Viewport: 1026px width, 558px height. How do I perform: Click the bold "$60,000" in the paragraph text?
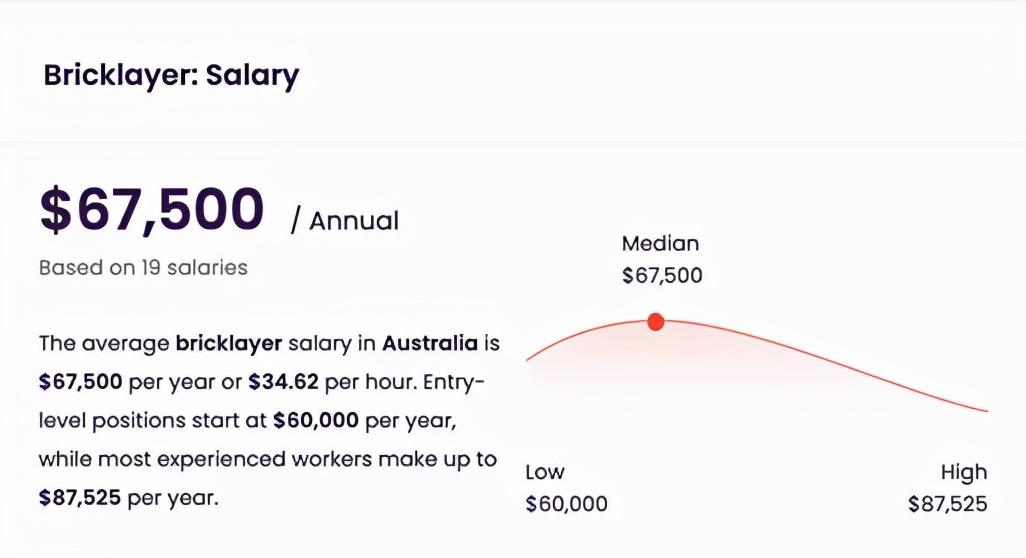pyautogui.click(x=315, y=421)
